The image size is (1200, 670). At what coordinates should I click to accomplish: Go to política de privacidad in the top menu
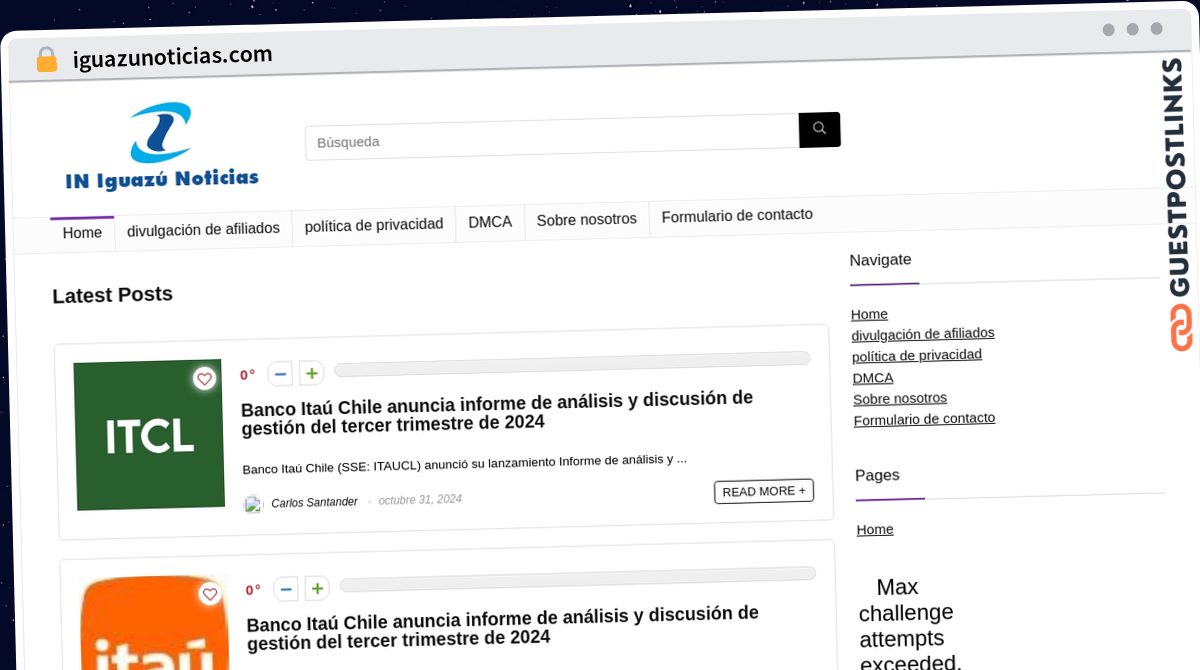coord(374,225)
